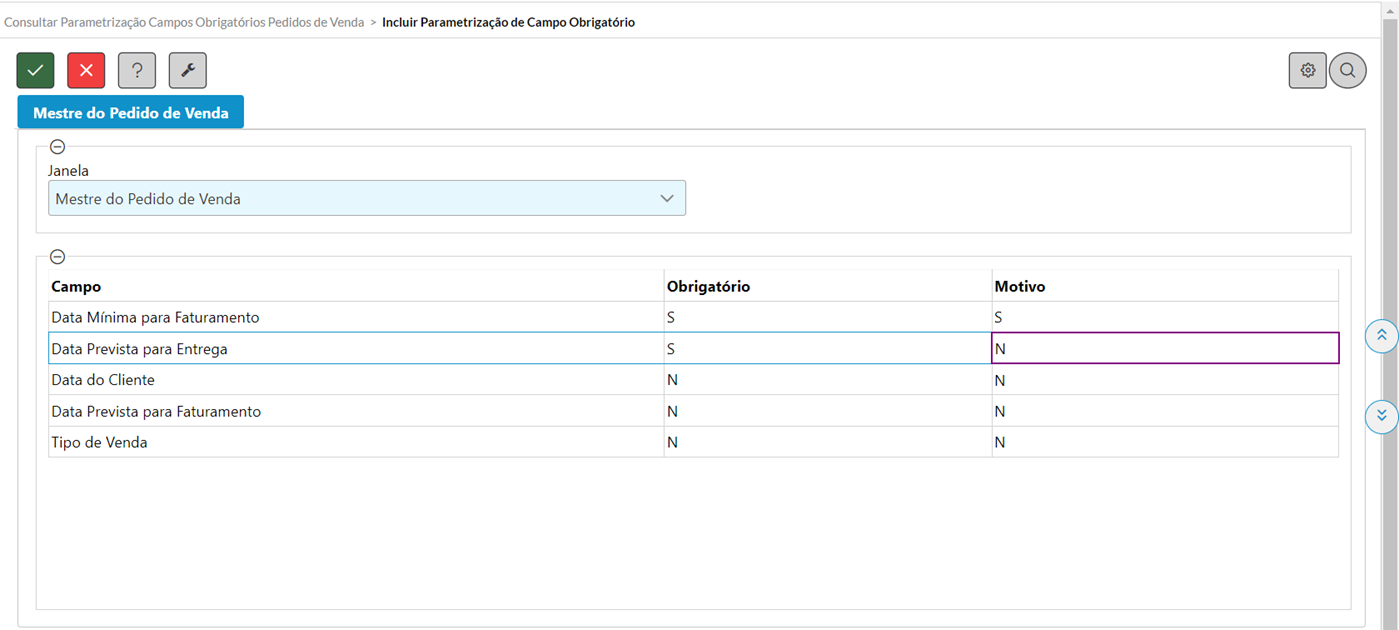Click the Campo column header

coord(356,286)
